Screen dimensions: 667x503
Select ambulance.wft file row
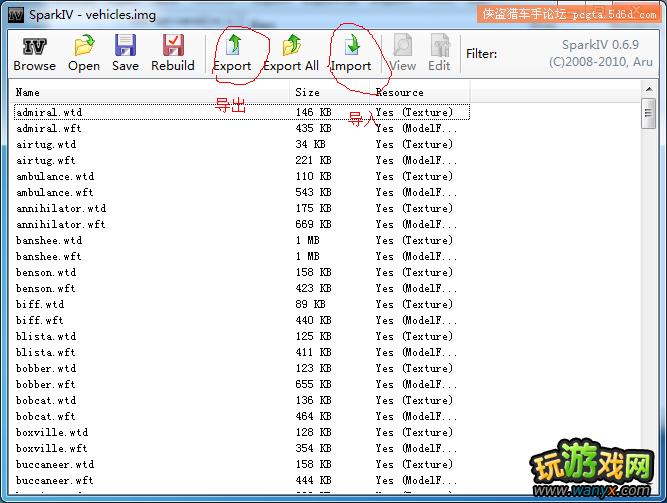point(242,192)
